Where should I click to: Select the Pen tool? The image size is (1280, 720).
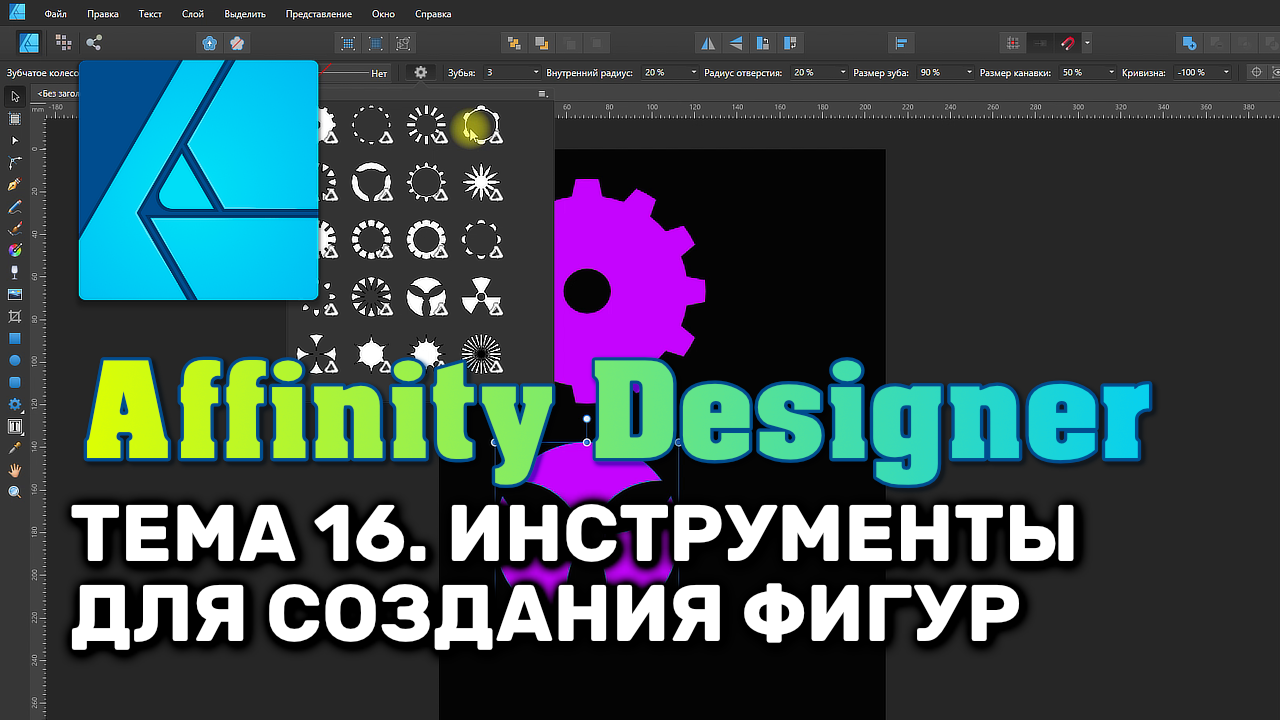[15, 185]
